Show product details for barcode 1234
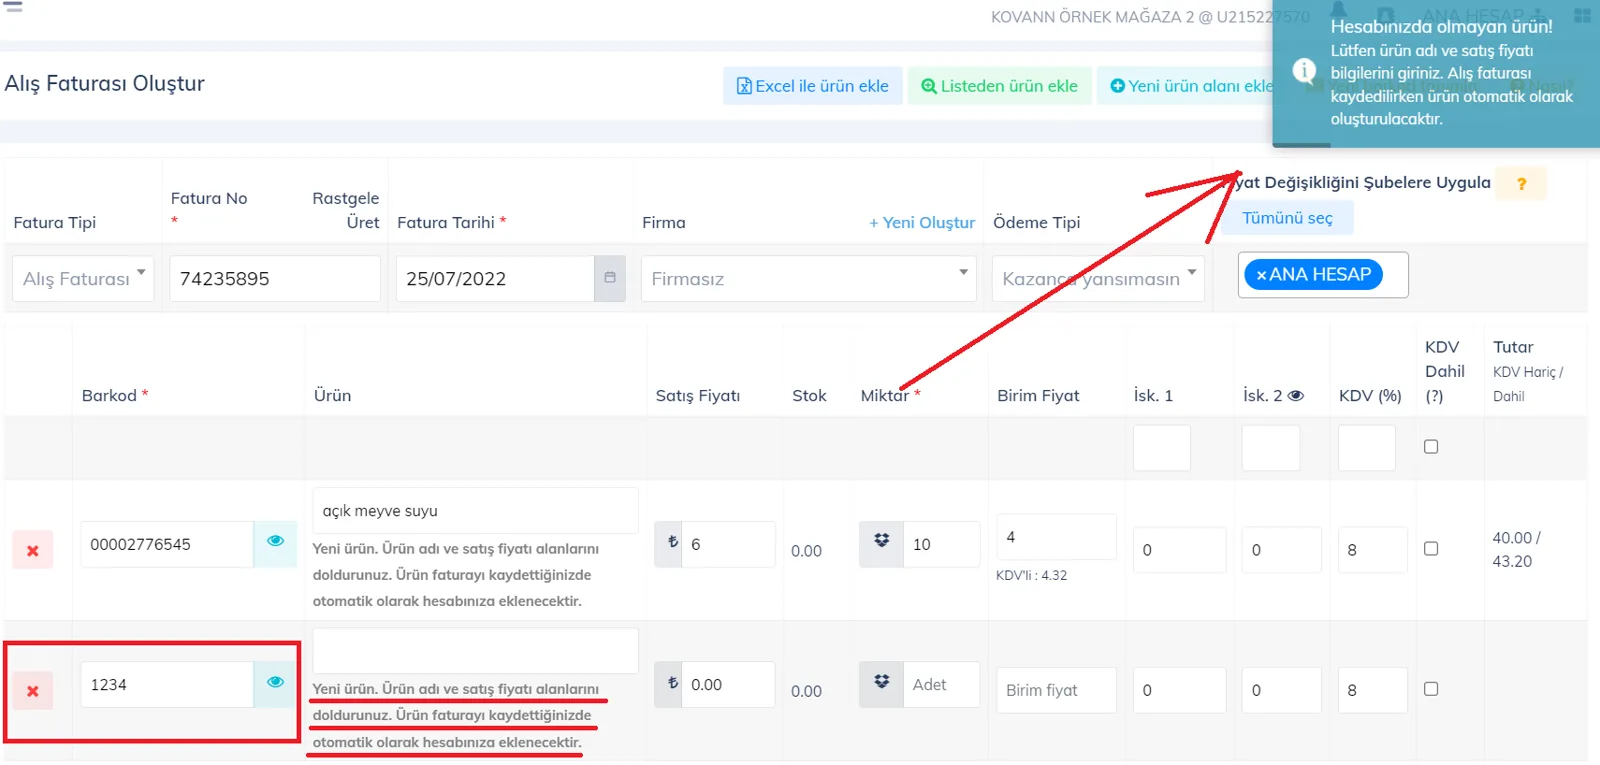This screenshot has height=765, width=1600. [275, 682]
